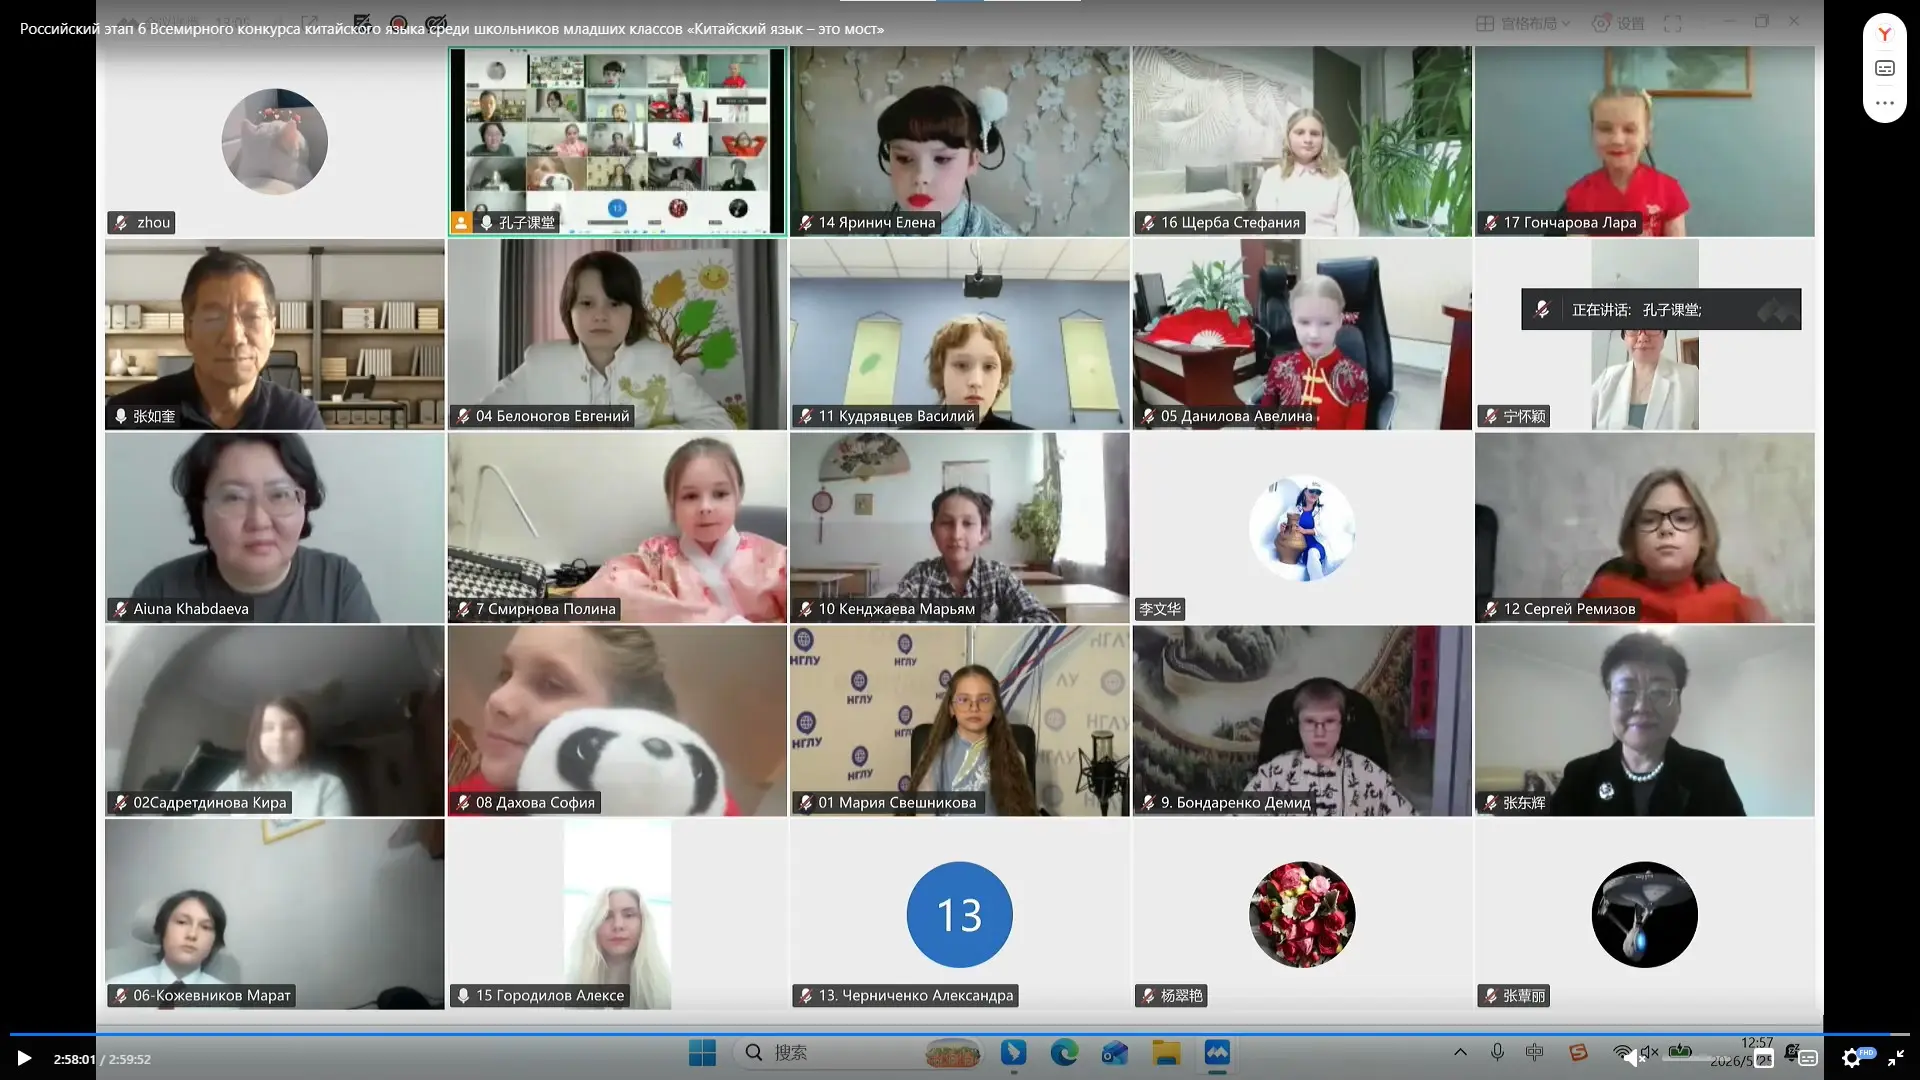
Task: Click the Sogou input S icon in the tray
Action: [x=1578, y=1052]
